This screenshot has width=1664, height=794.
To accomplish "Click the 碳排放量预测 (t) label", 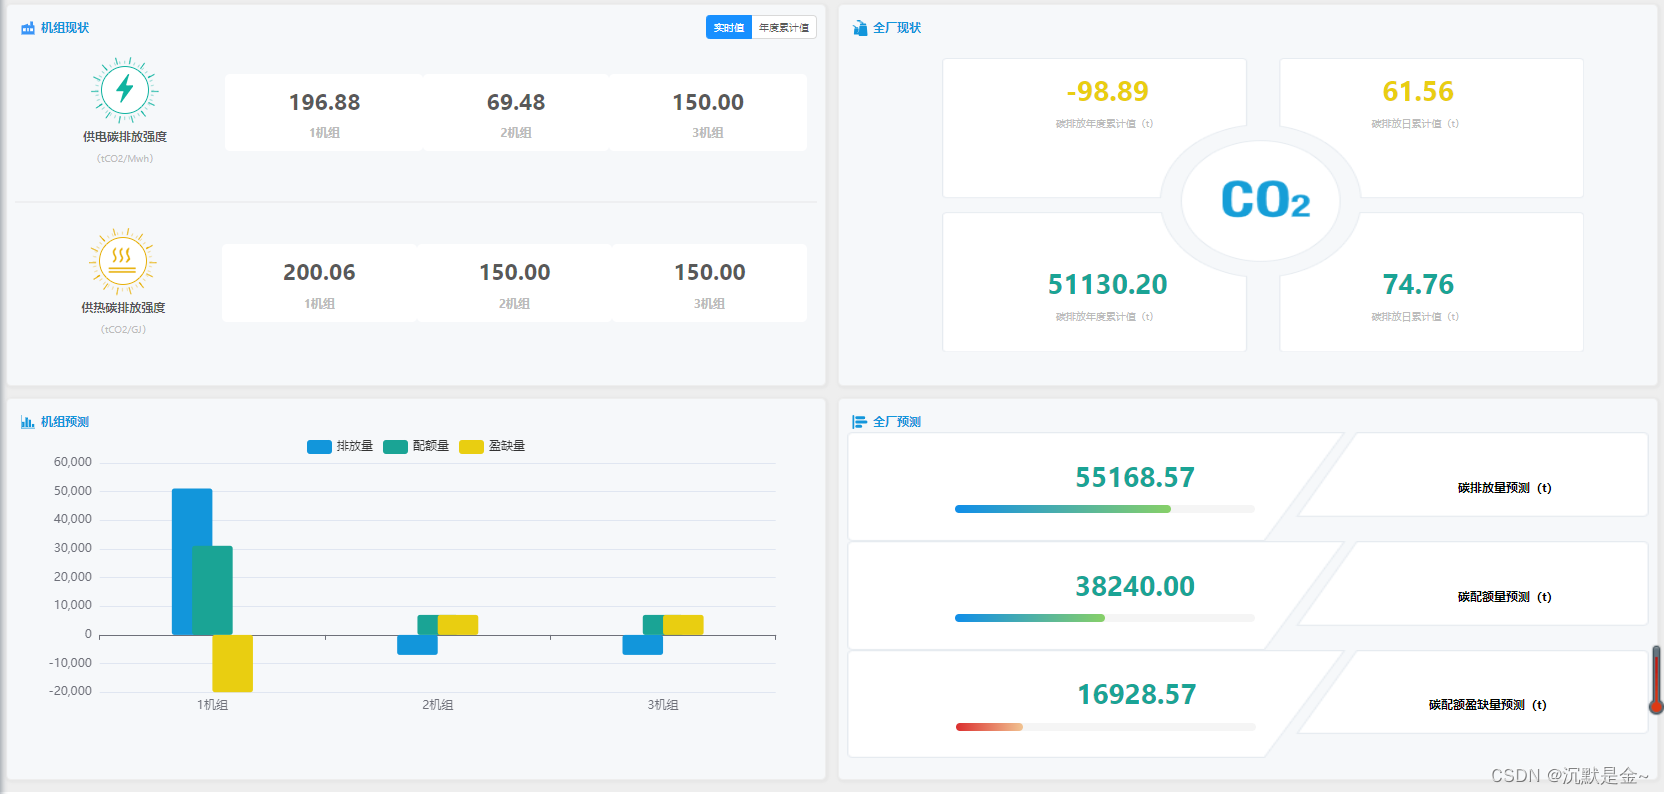I will (1504, 488).
